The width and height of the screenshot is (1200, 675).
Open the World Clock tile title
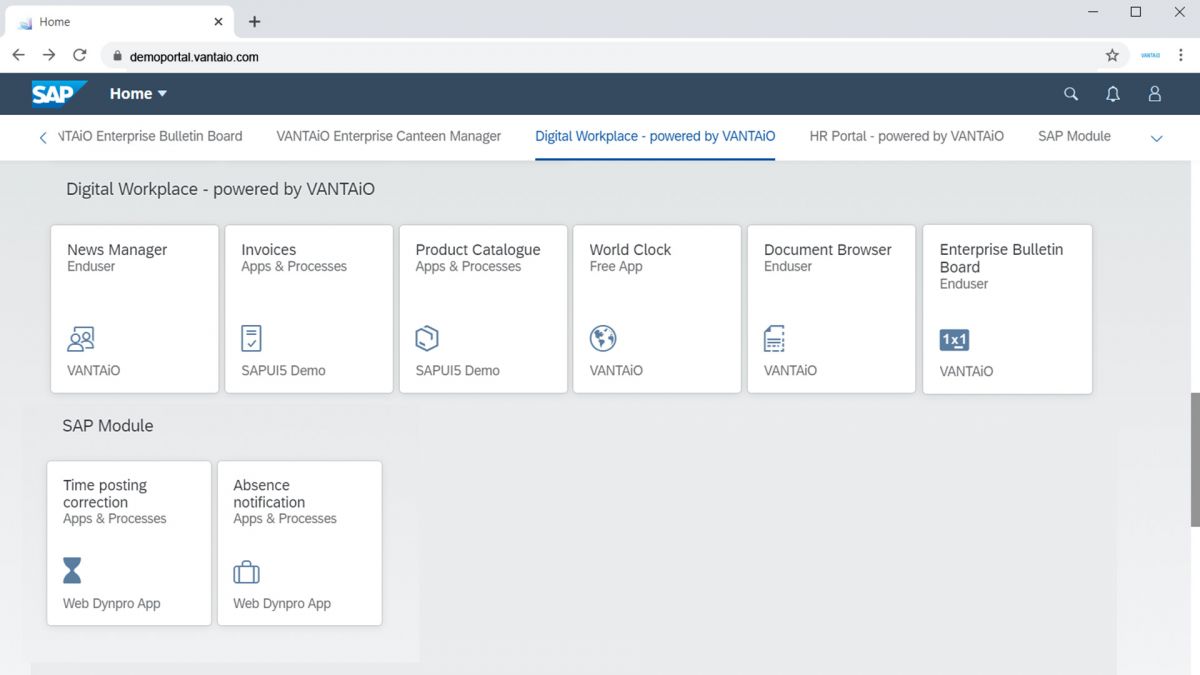tap(630, 250)
